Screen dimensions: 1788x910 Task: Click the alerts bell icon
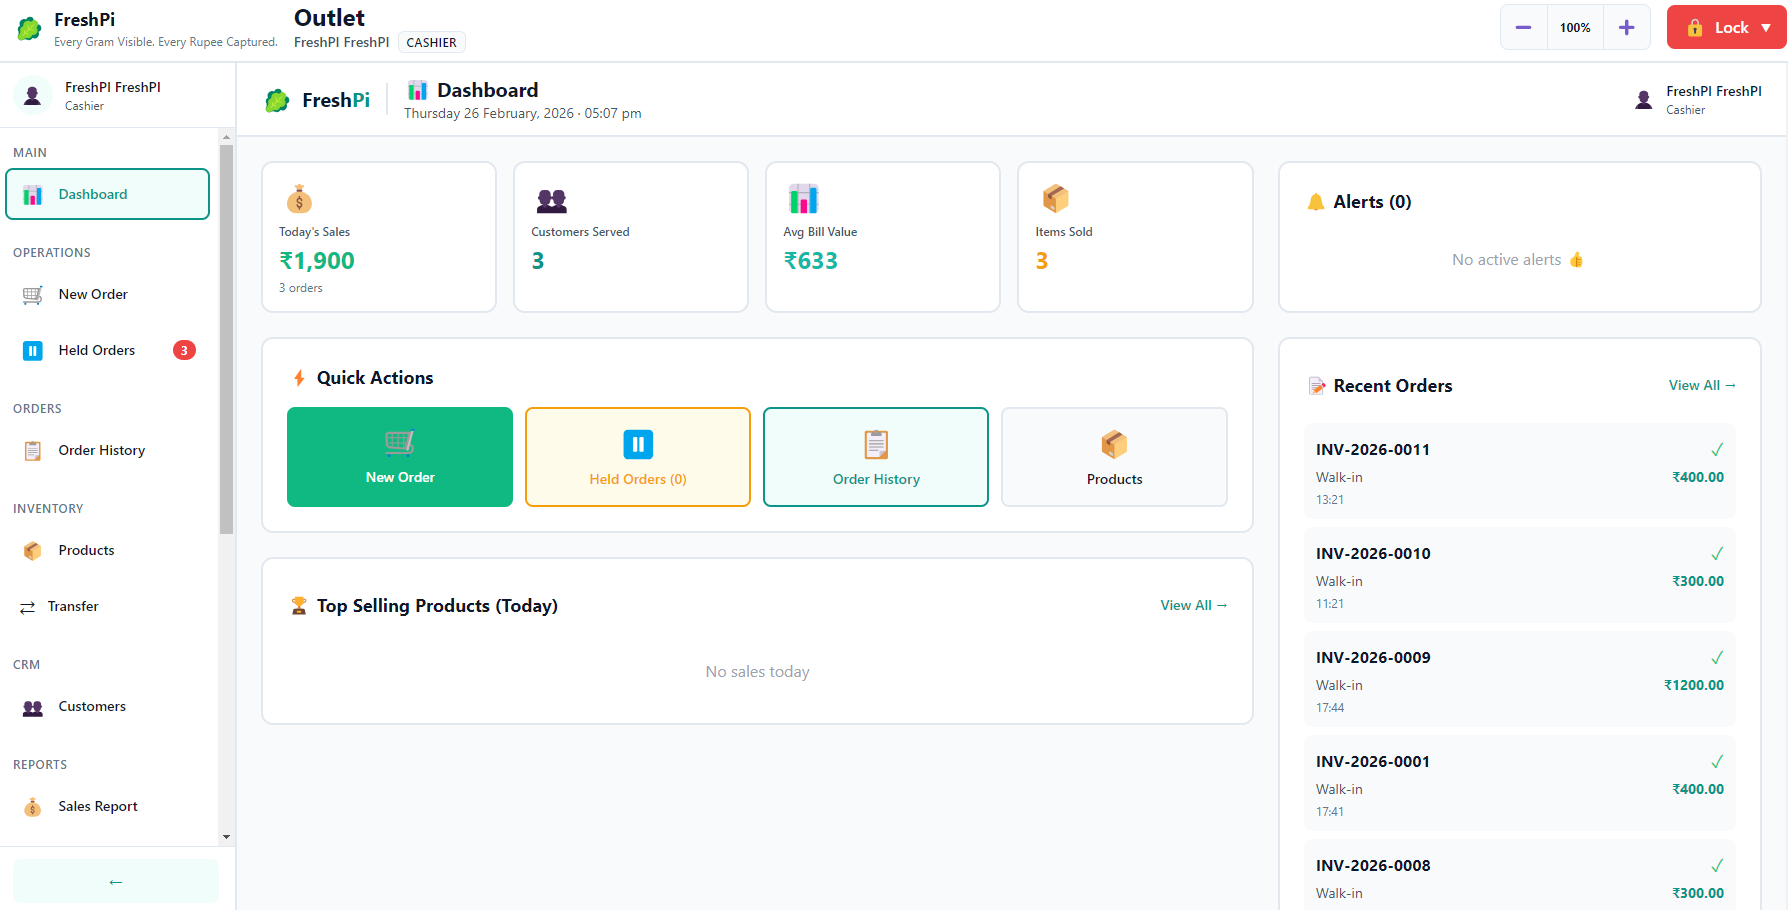point(1317,201)
